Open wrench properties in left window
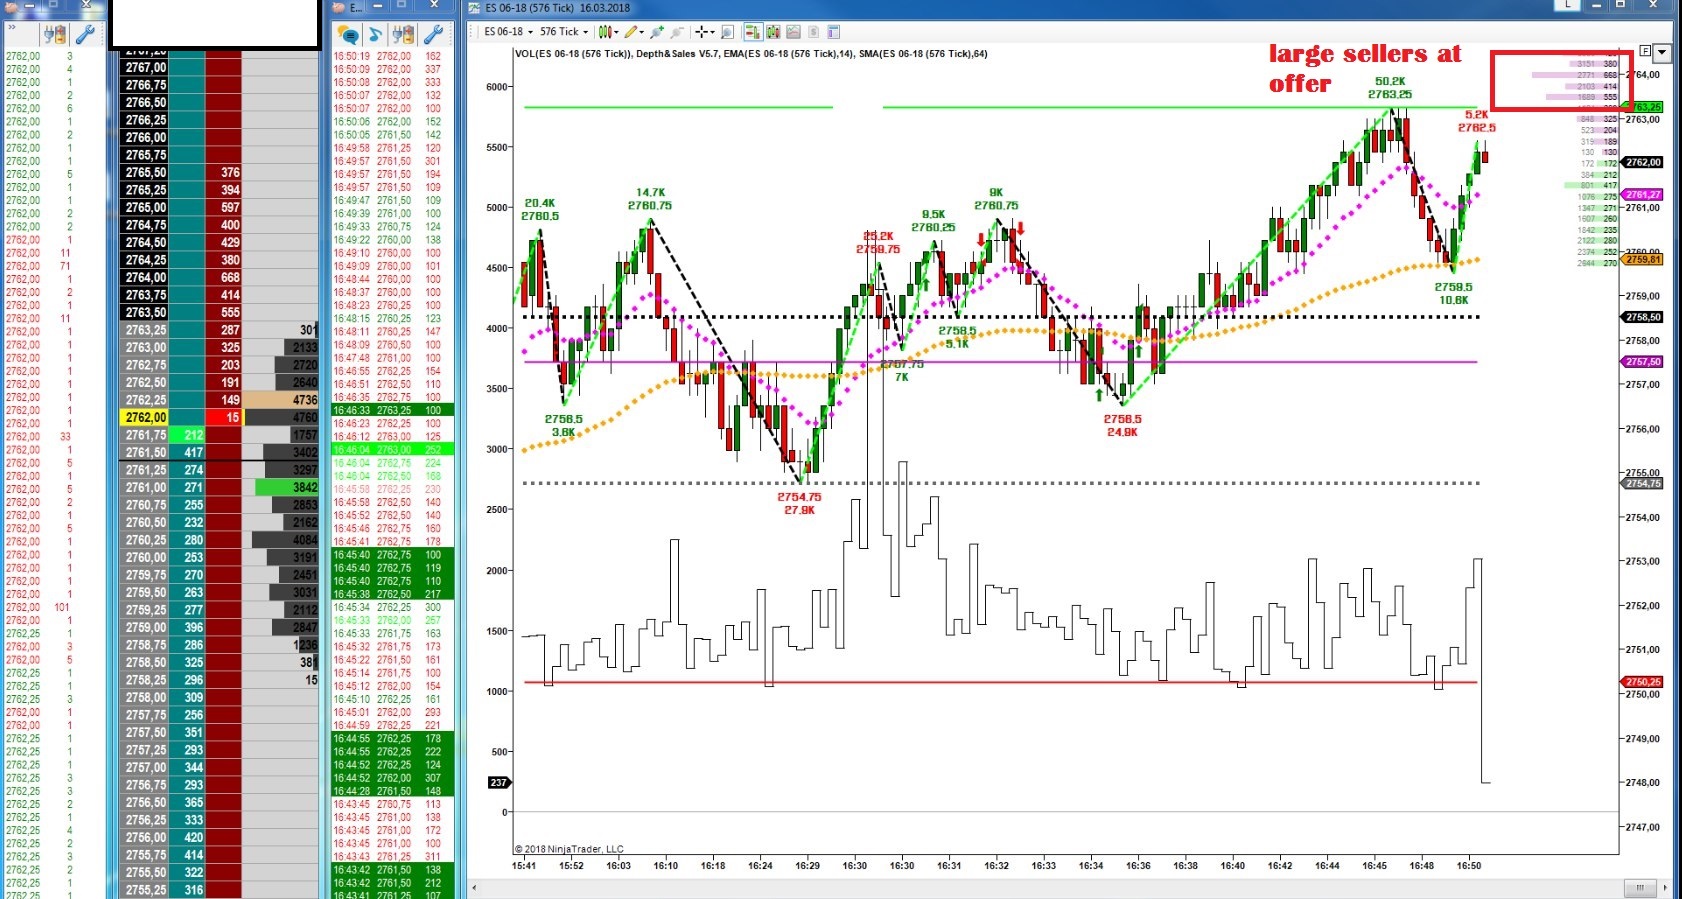1682x899 pixels. (86, 34)
